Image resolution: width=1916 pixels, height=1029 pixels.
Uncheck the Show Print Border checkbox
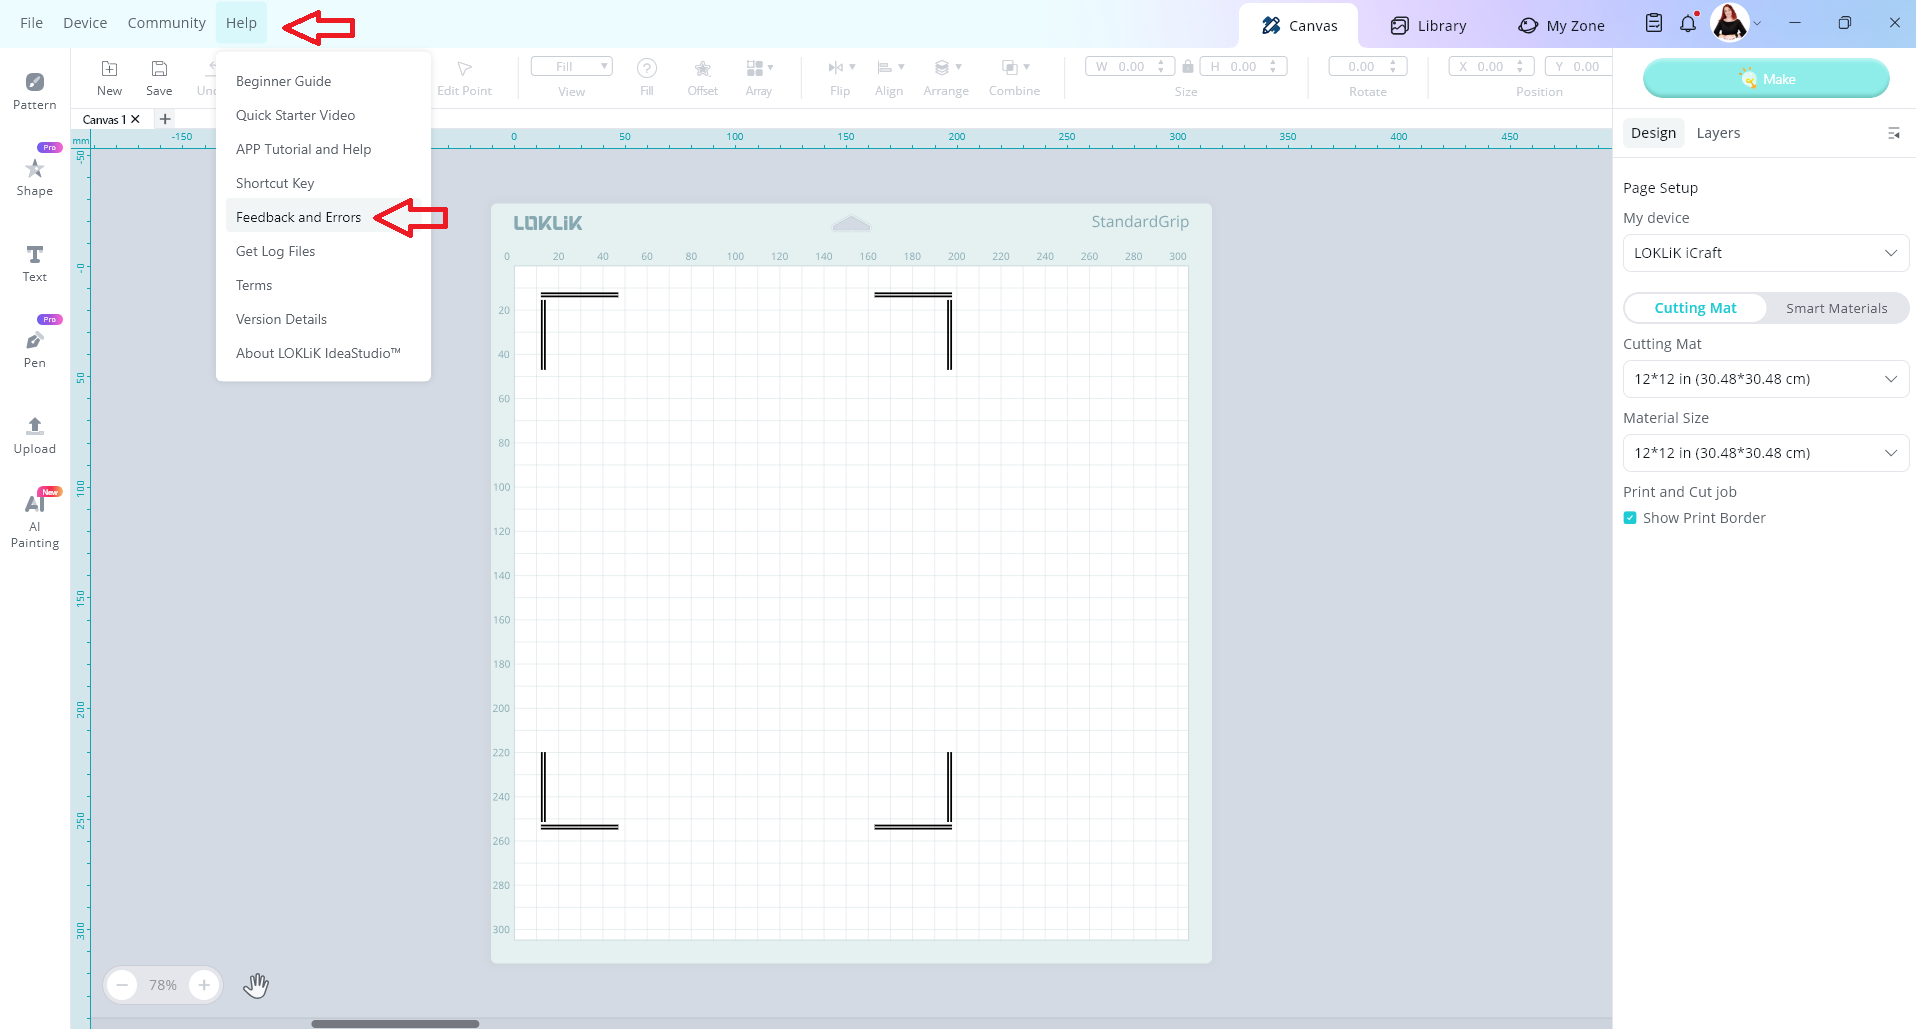tap(1630, 518)
